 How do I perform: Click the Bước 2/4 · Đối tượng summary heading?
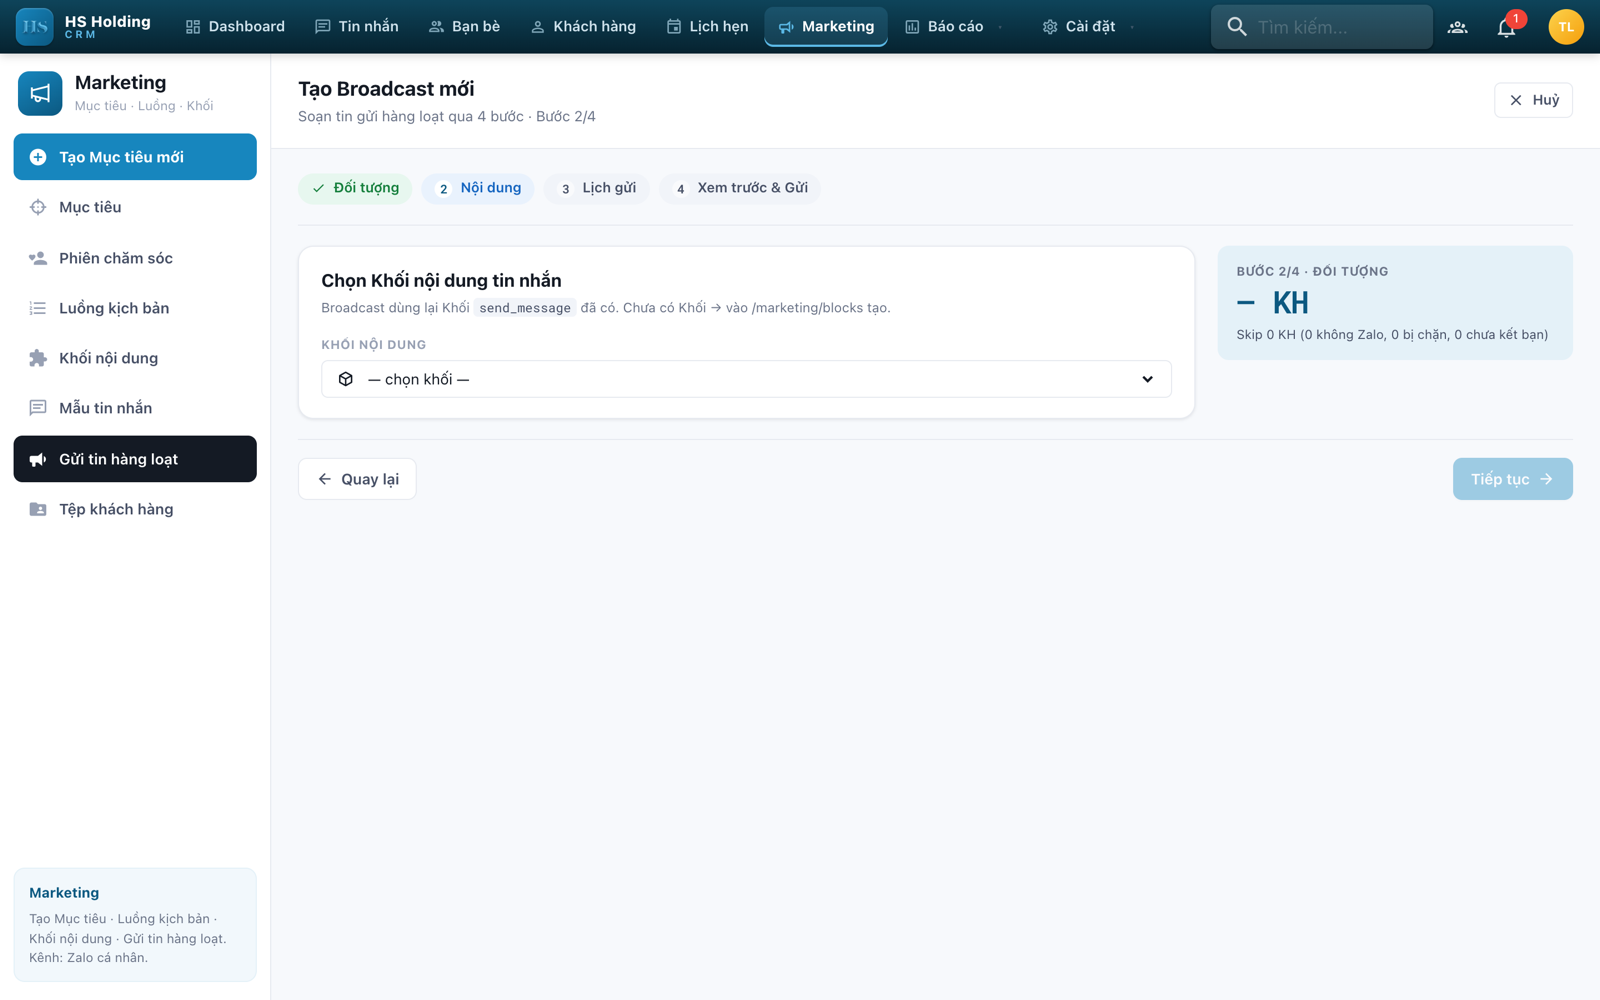(x=1312, y=271)
